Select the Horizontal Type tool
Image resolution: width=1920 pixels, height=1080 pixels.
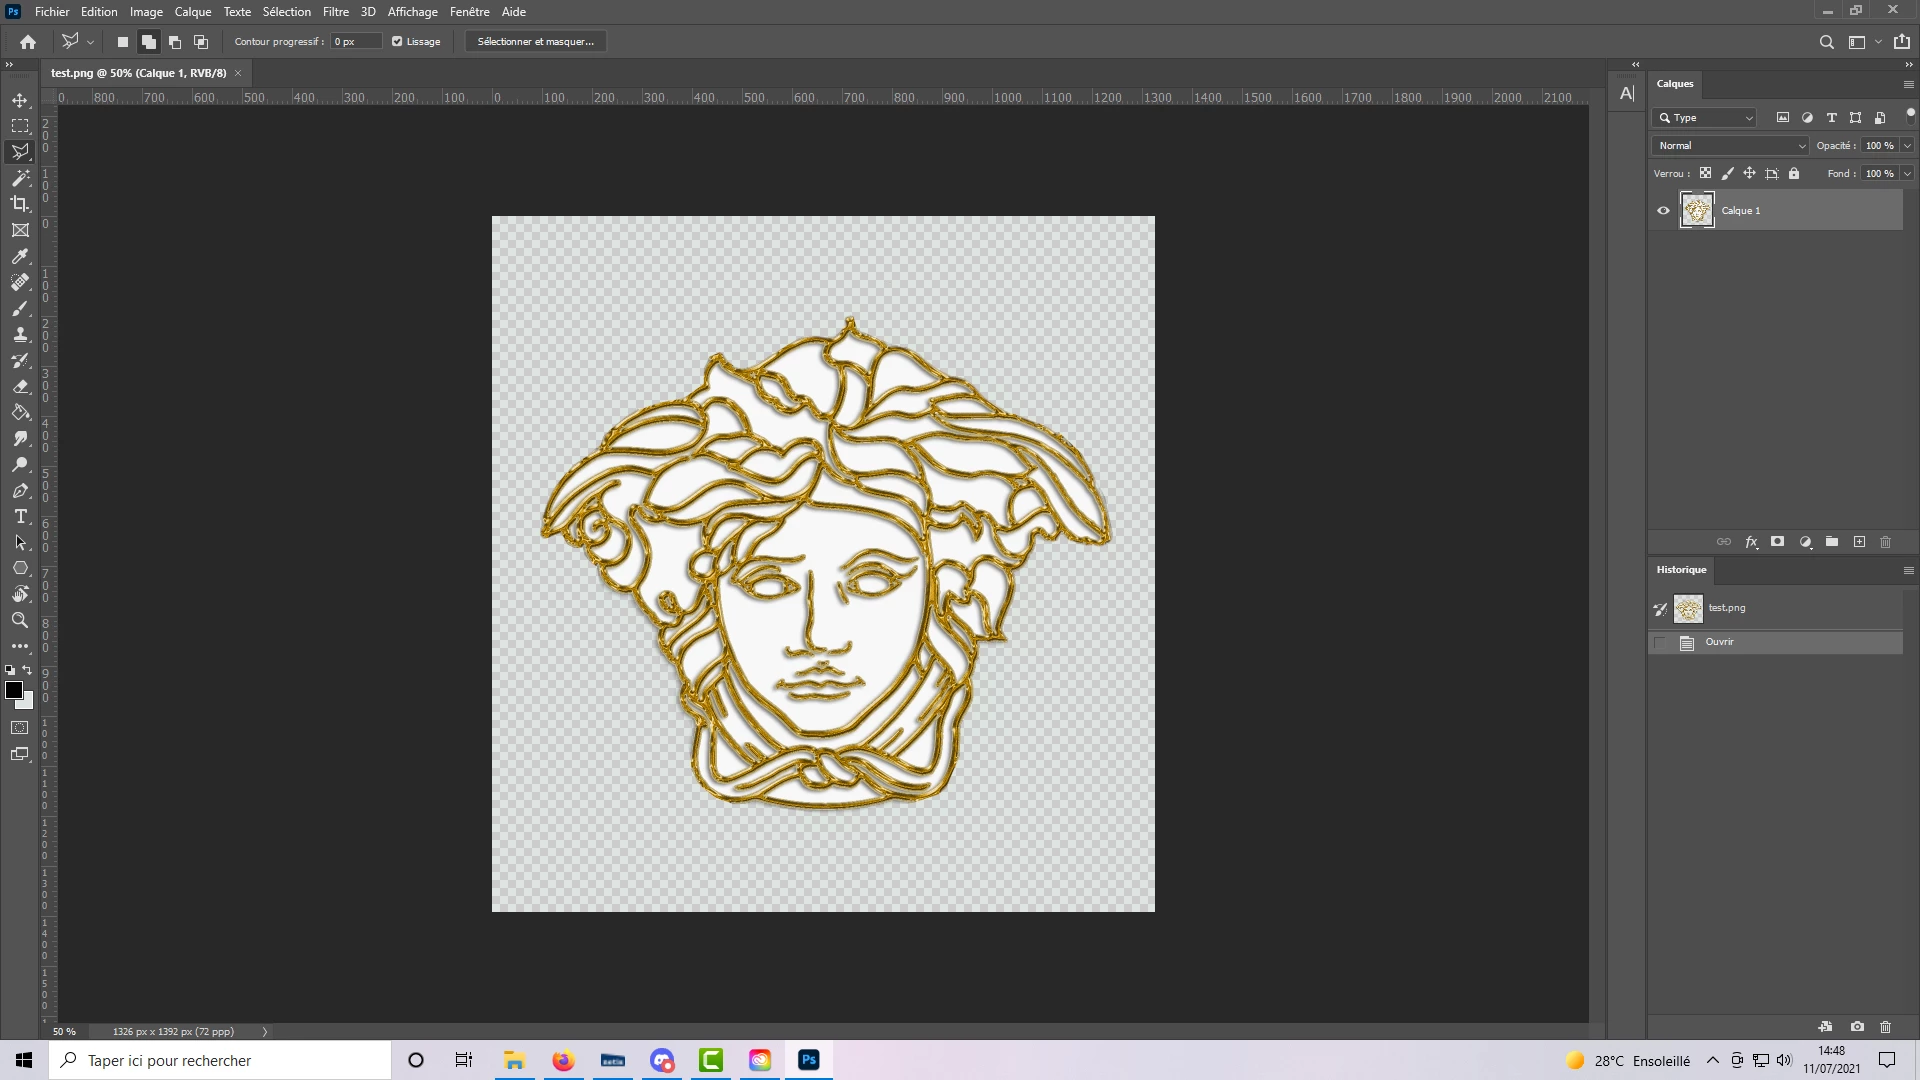pyautogui.click(x=20, y=517)
